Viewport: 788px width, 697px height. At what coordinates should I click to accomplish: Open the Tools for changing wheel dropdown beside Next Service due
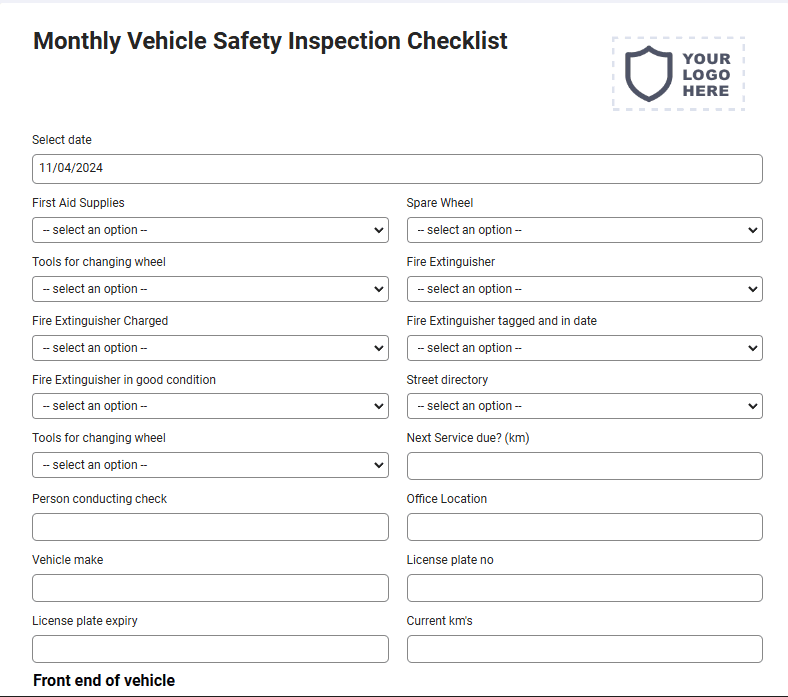(x=210, y=465)
